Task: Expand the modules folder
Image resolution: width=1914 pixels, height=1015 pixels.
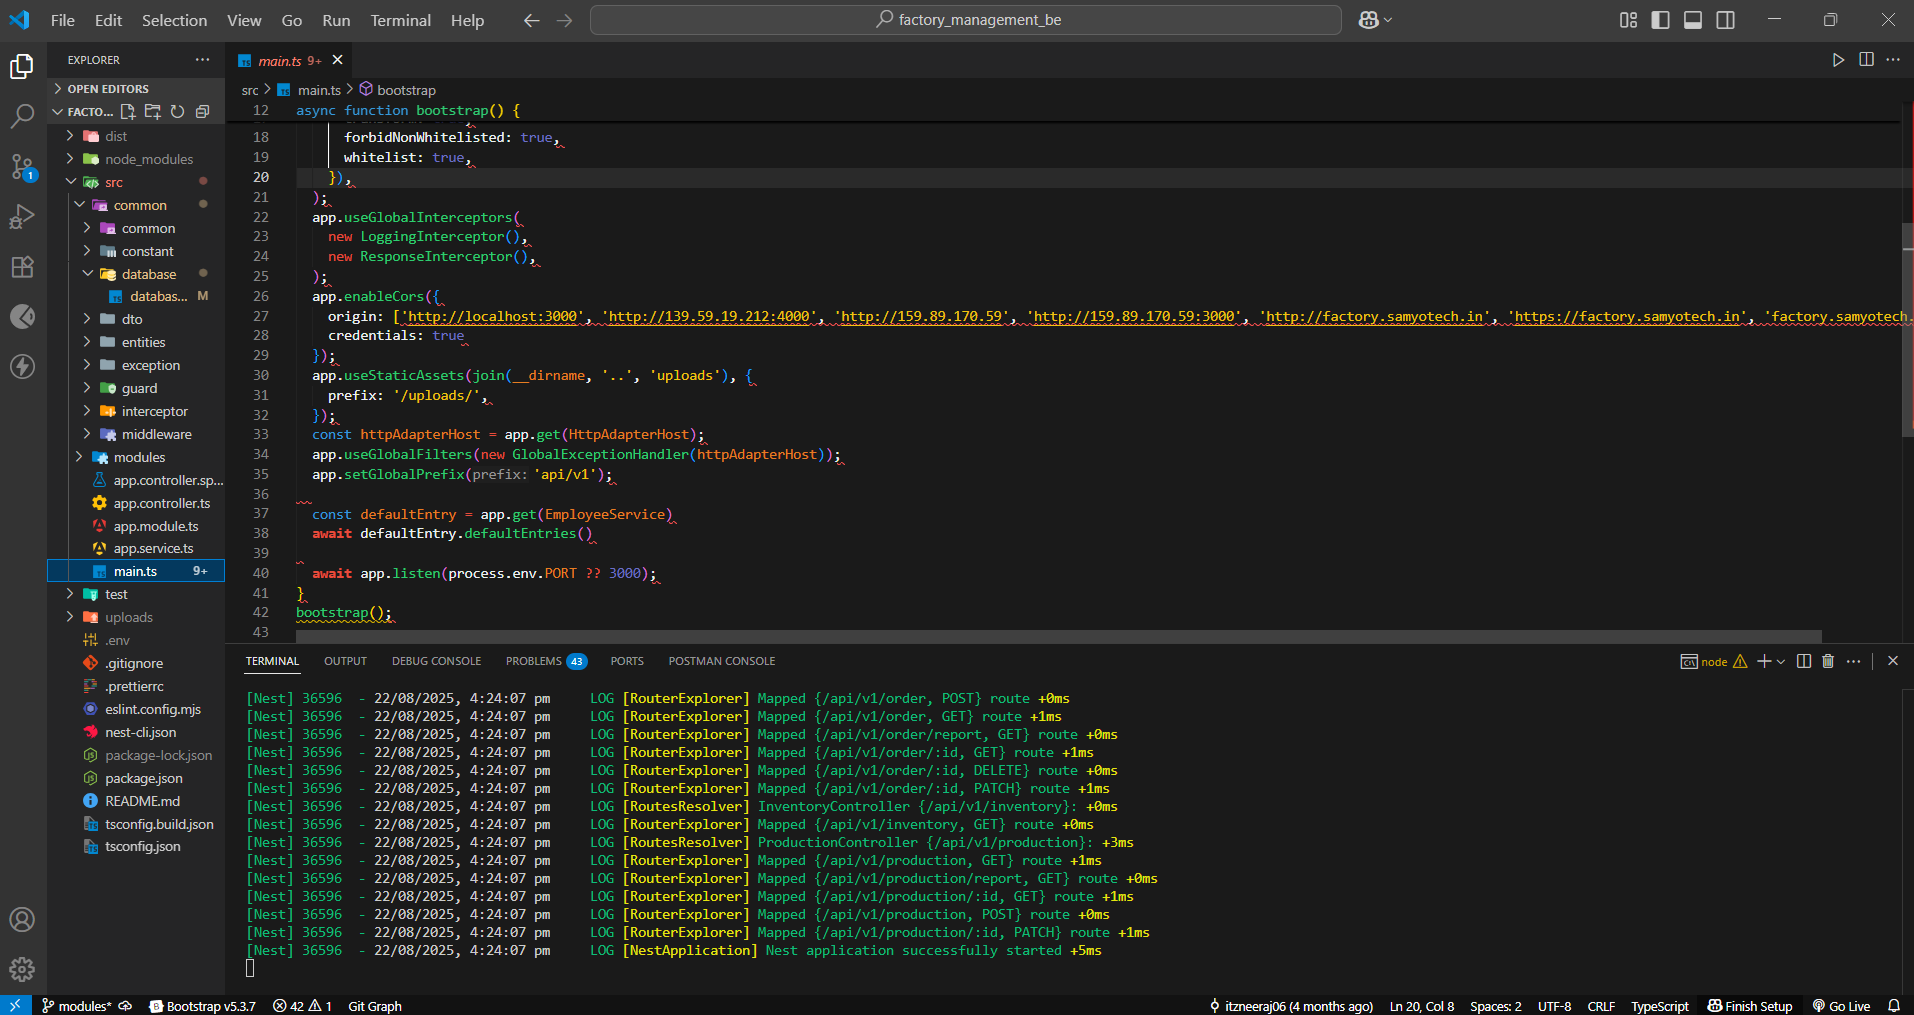Action: pos(139,457)
